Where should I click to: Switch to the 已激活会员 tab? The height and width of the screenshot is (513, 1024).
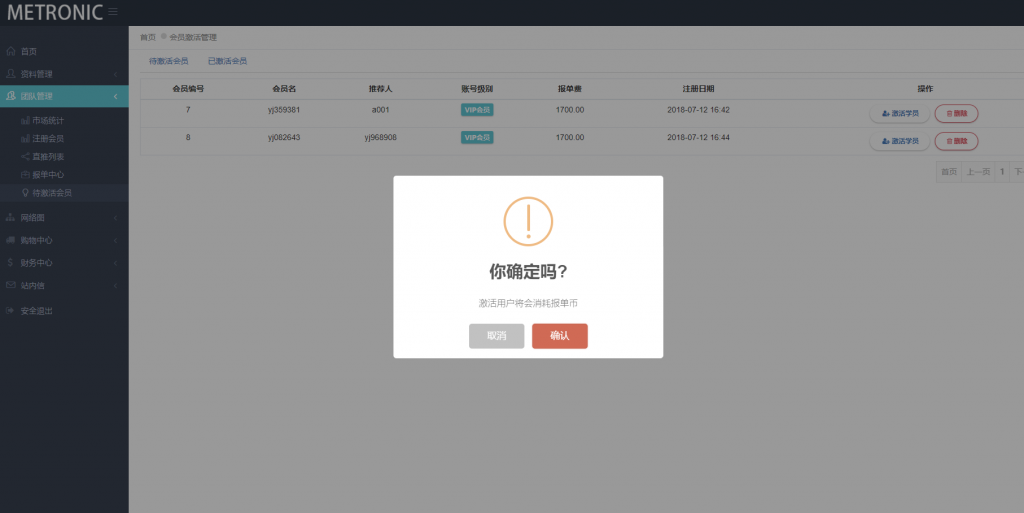[227, 61]
